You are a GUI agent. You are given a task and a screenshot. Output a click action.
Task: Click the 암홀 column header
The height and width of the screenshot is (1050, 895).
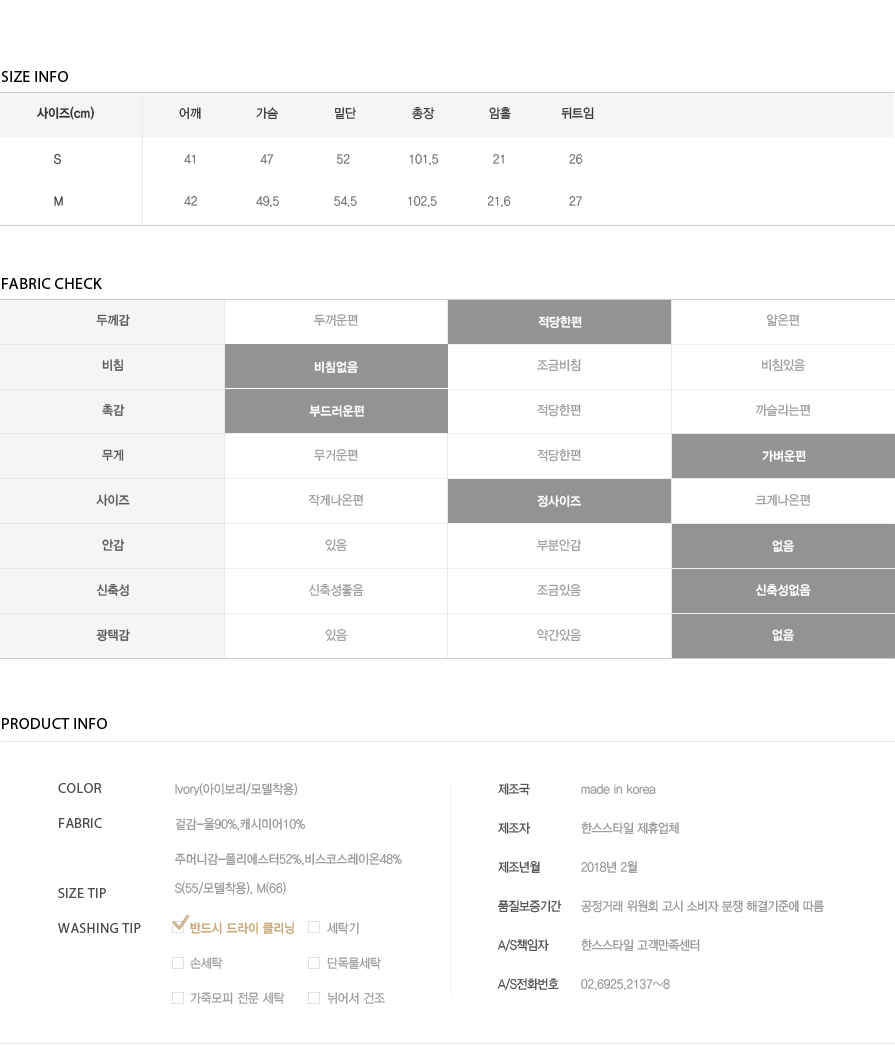pos(500,113)
